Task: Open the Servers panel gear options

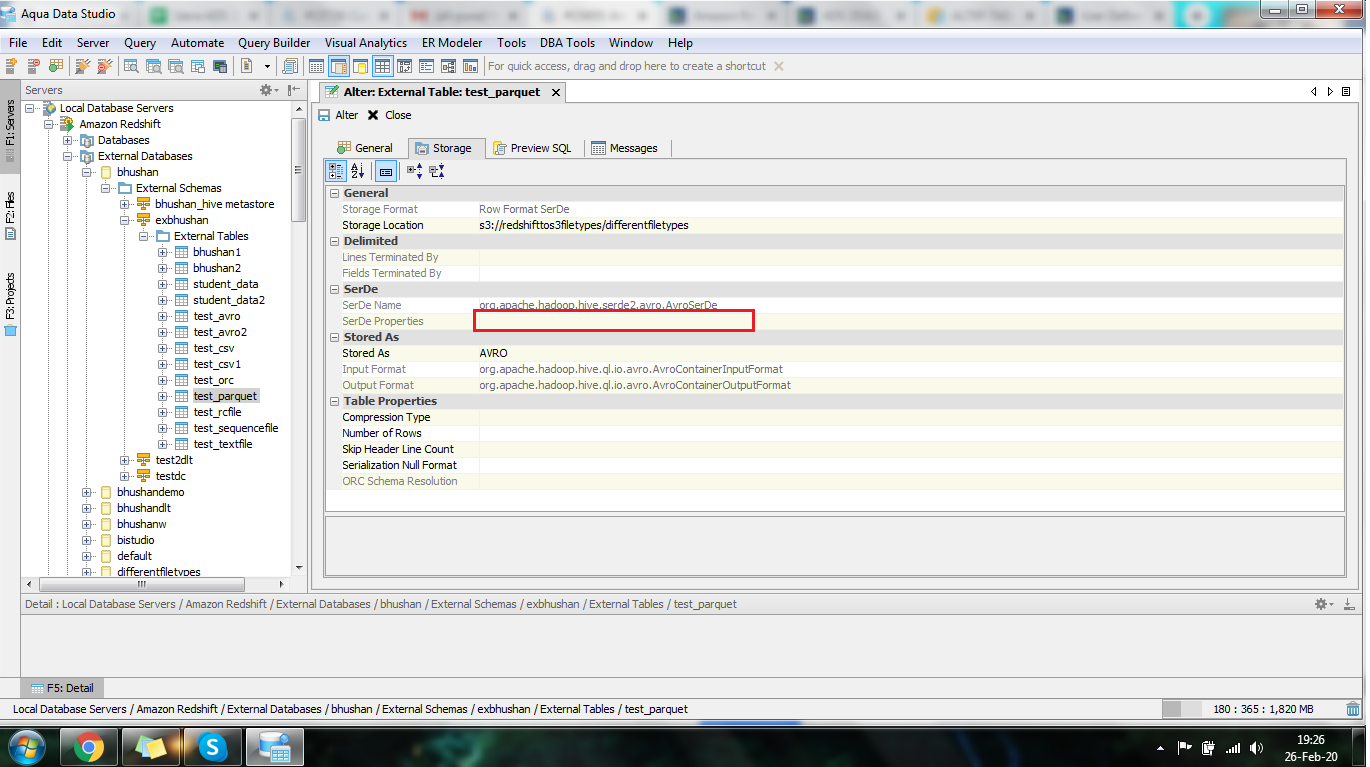Action: point(268,90)
